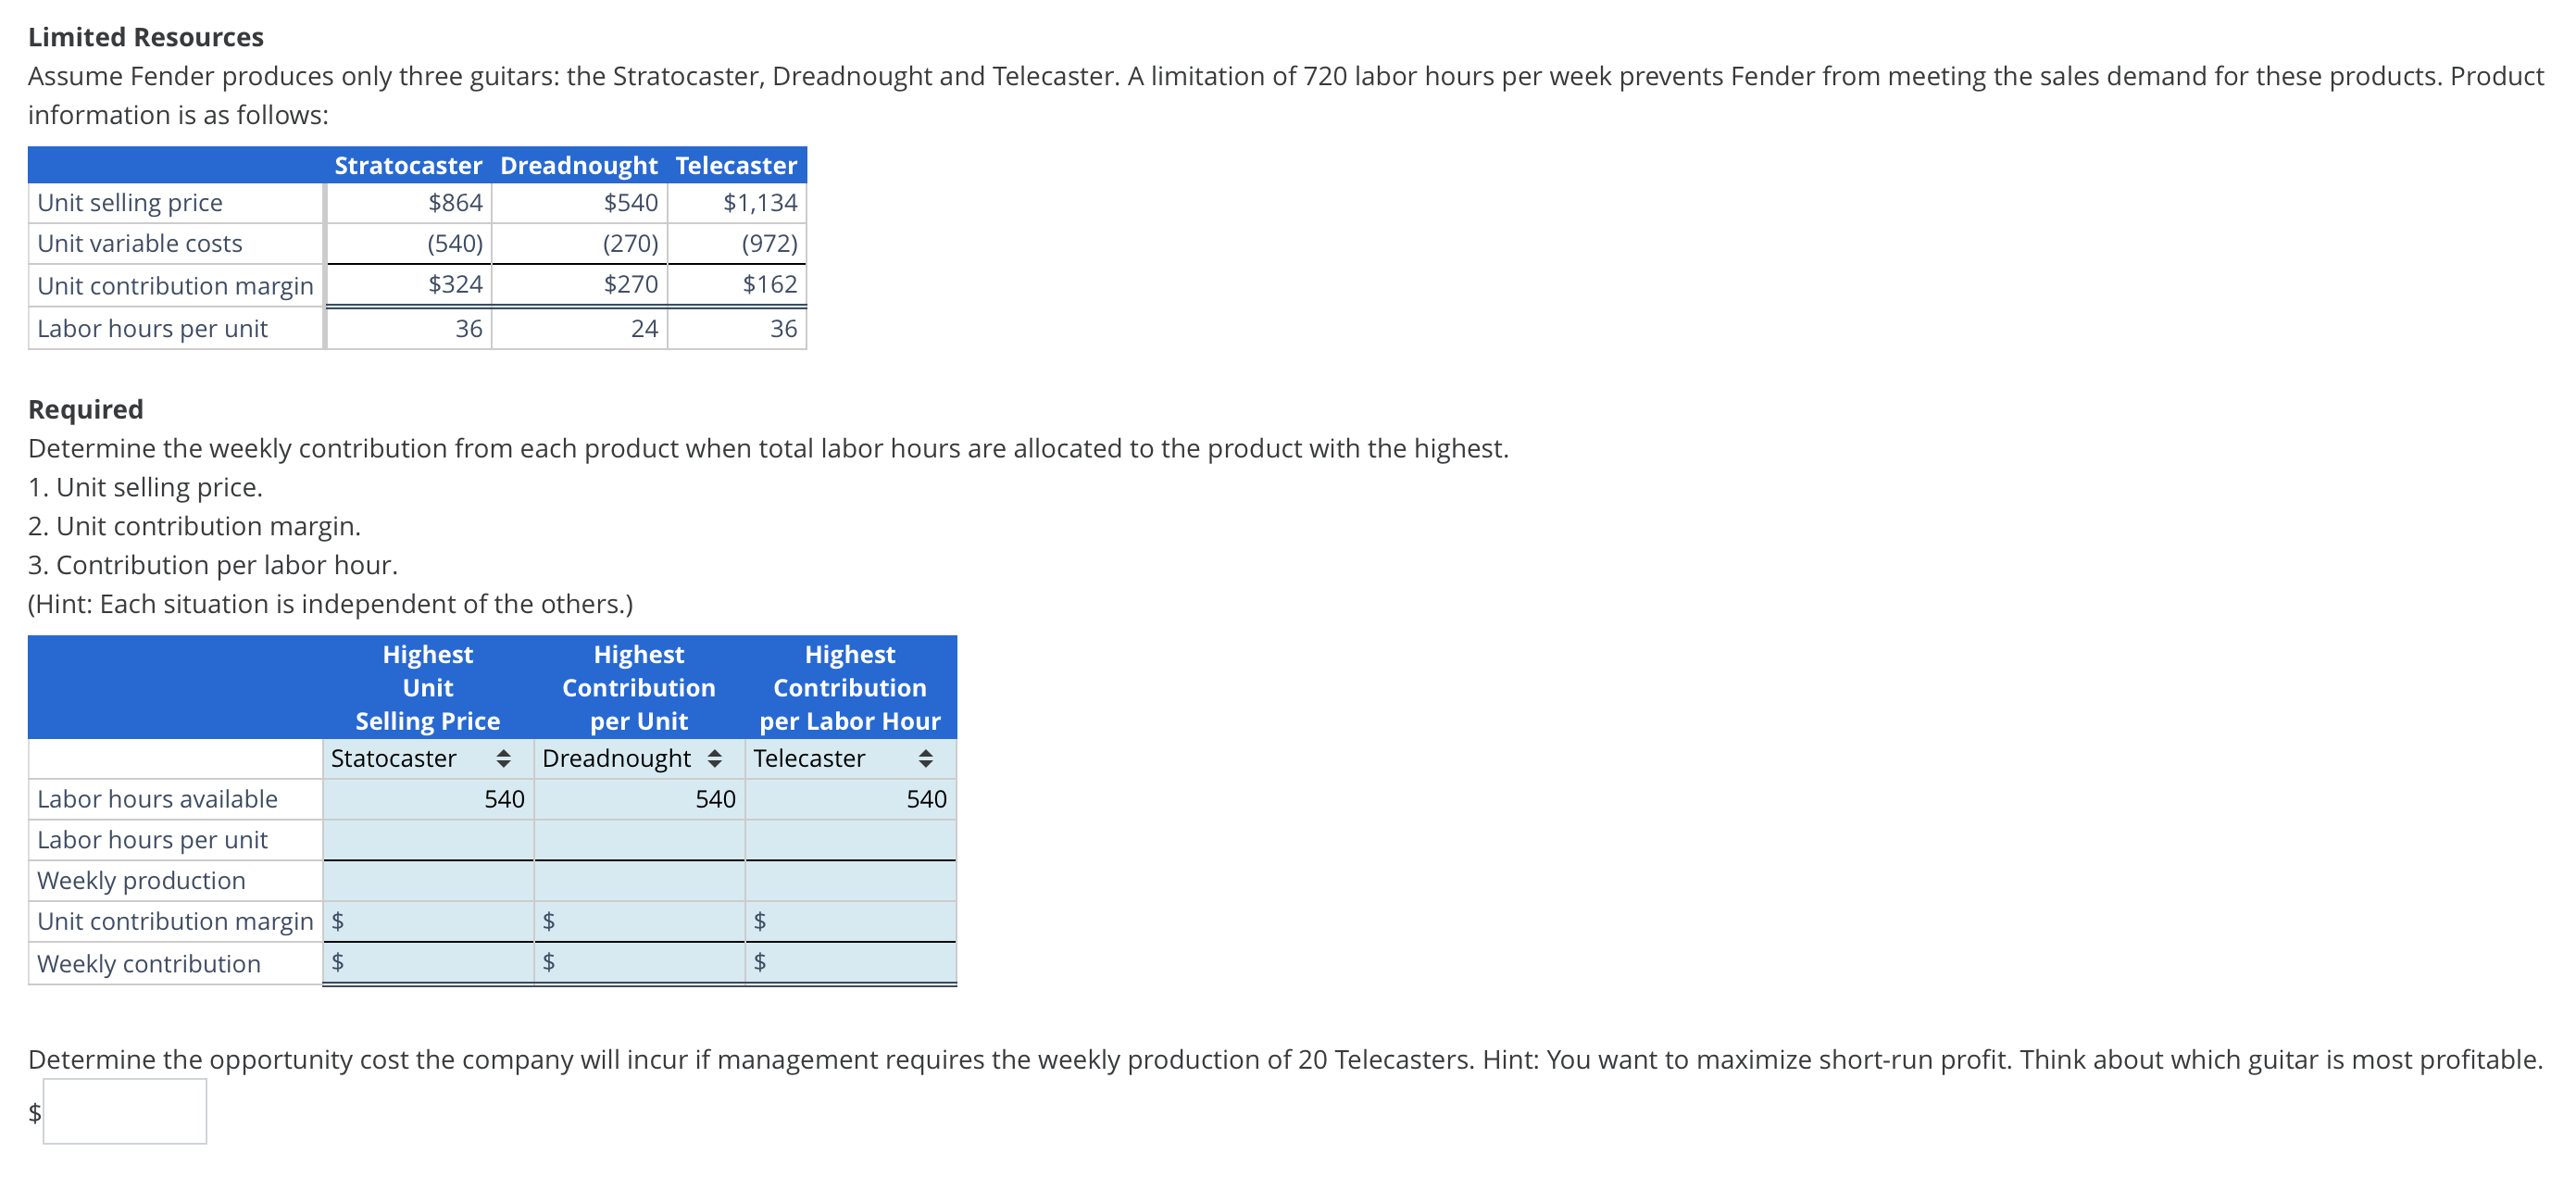Enter Unit contribution margin for Statocaster
2576x1178 pixels.
click(x=435, y=921)
